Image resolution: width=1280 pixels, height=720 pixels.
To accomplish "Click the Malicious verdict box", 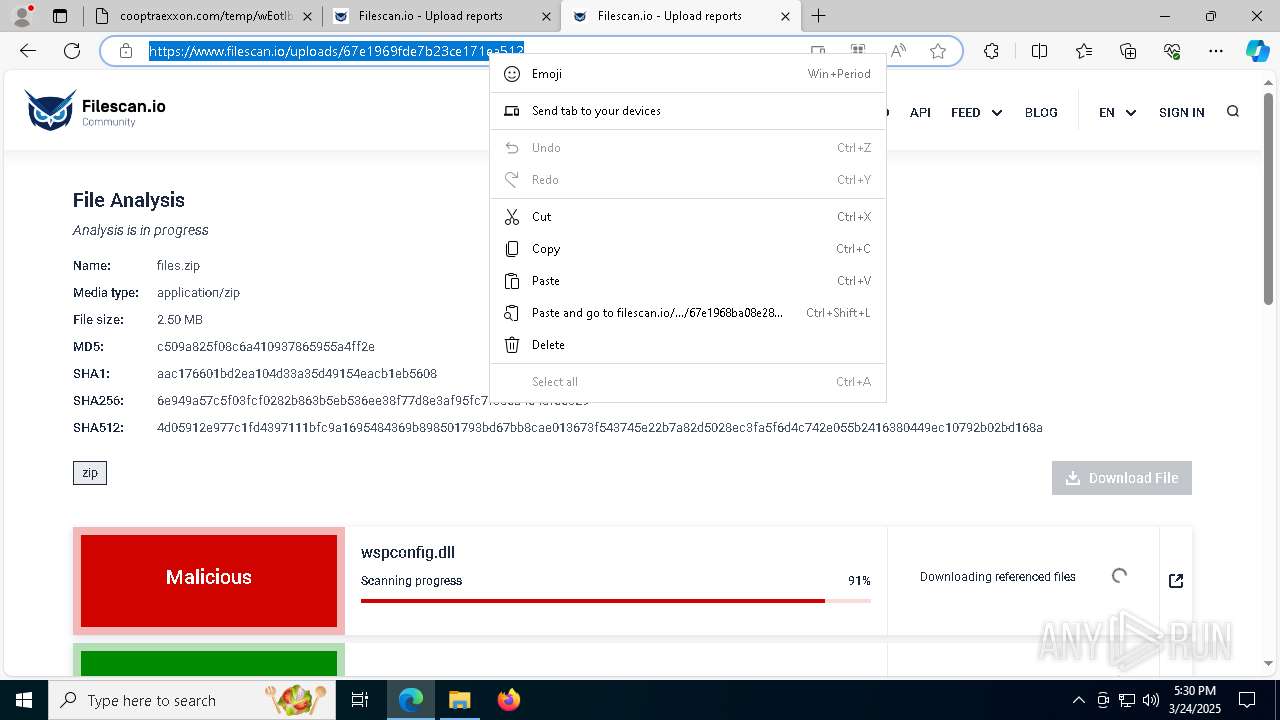I will tap(209, 581).
